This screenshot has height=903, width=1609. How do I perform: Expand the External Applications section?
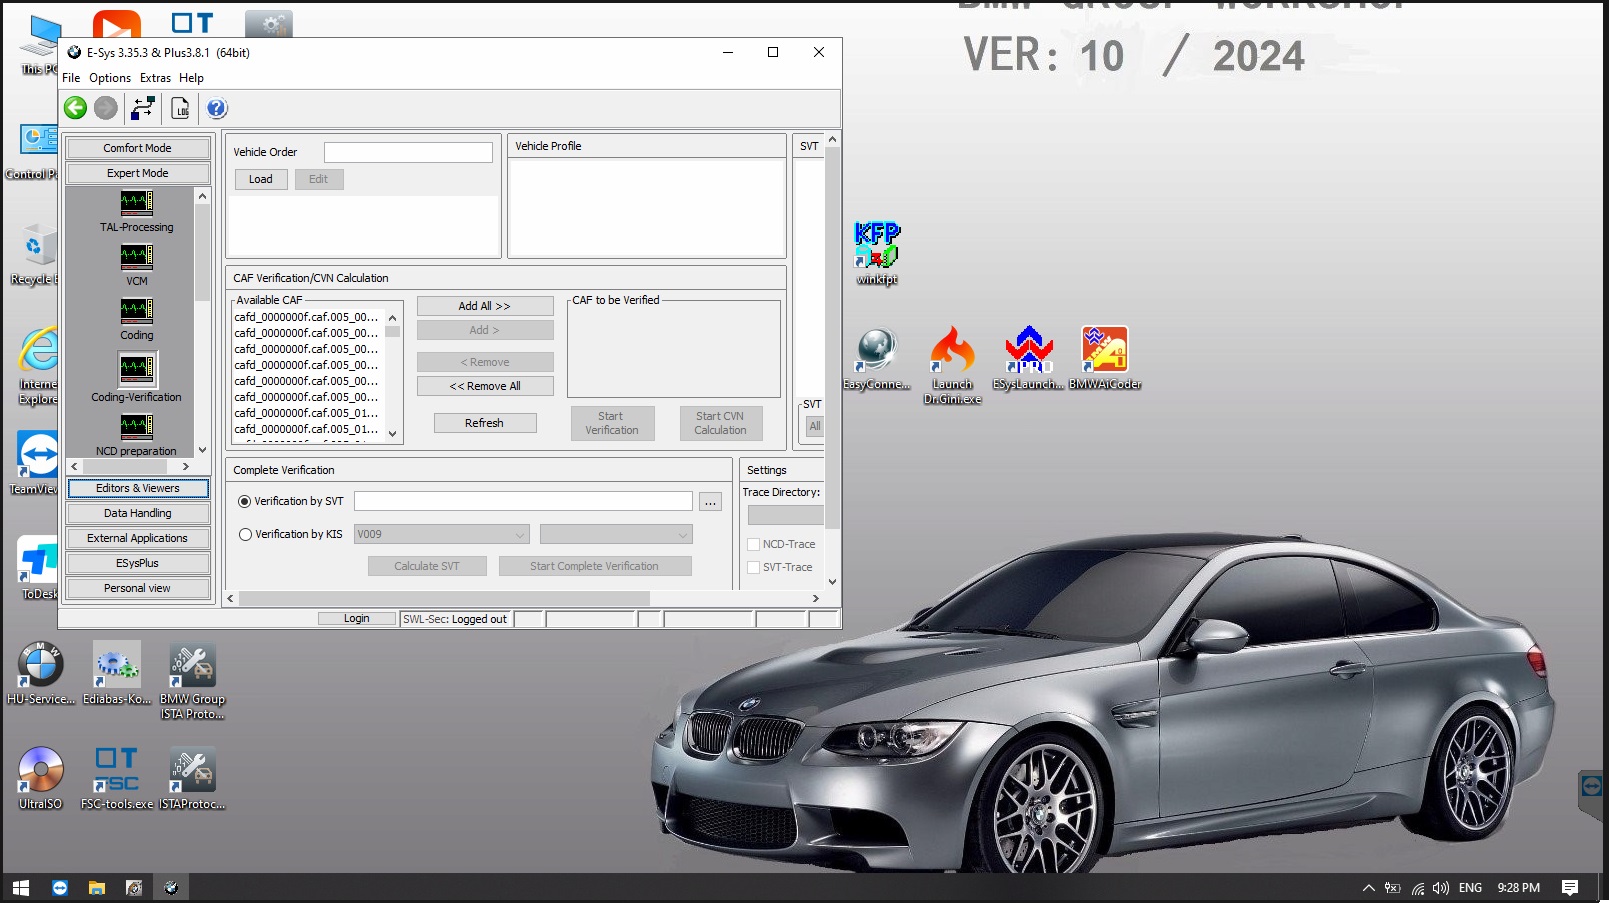(138, 538)
